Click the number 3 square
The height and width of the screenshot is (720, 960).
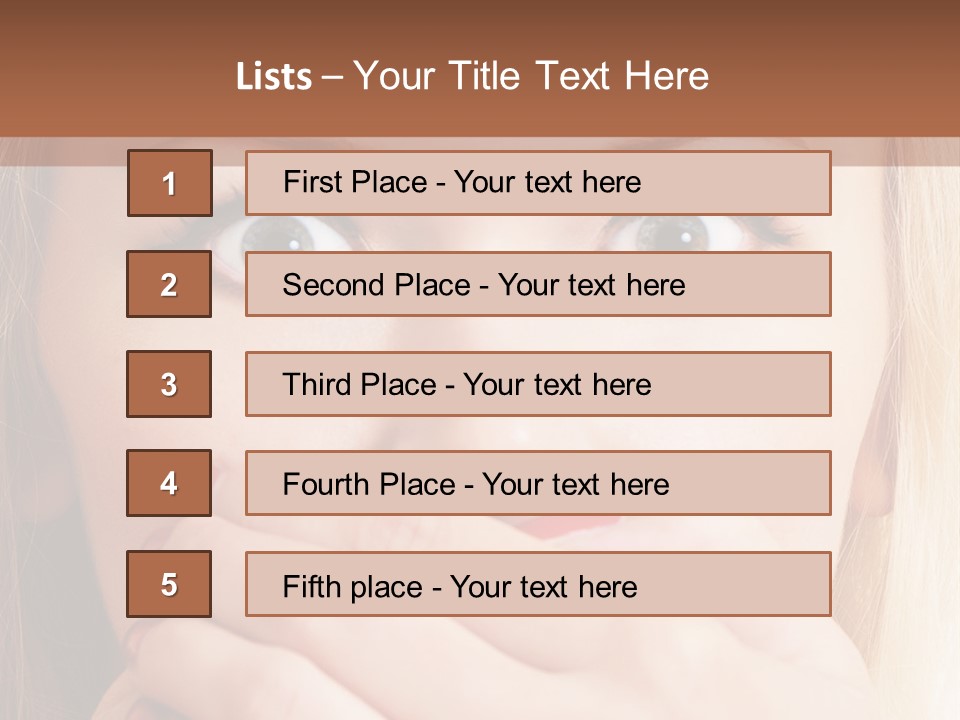pos(169,384)
